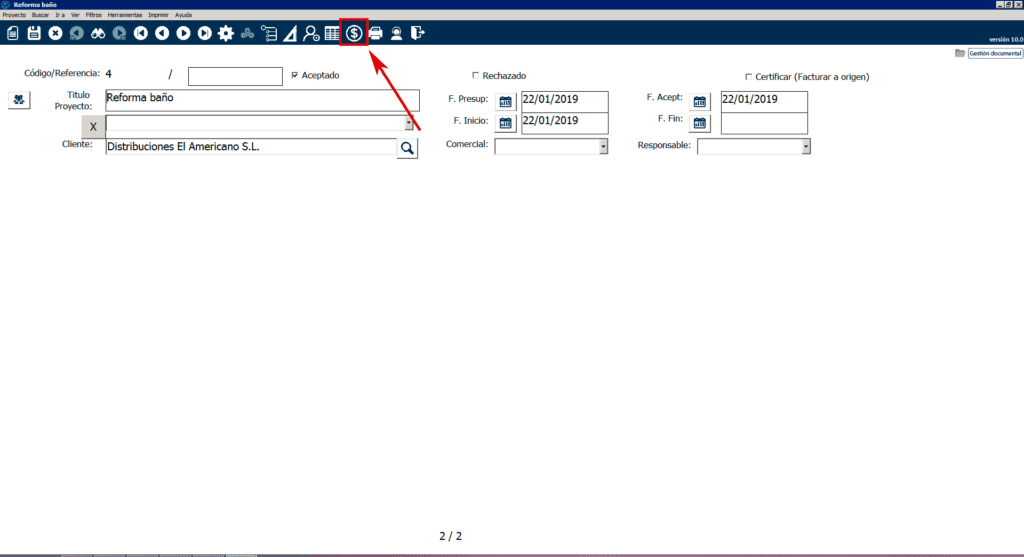The width and height of the screenshot is (1024, 557).
Task: Click the printer icon in toolbar
Action: click(376, 33)
